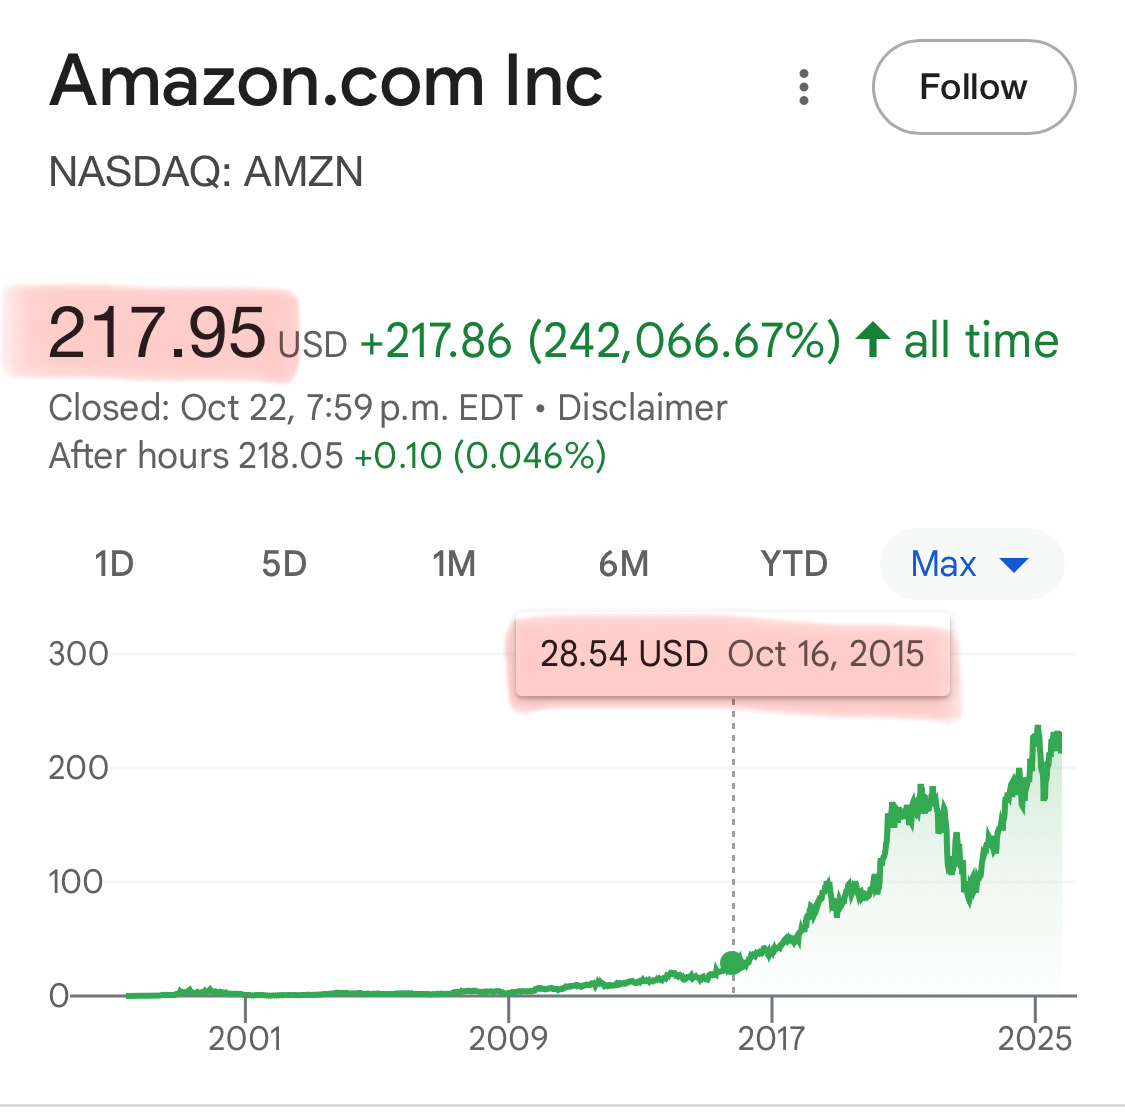Open the Disclaimer link

642,408
